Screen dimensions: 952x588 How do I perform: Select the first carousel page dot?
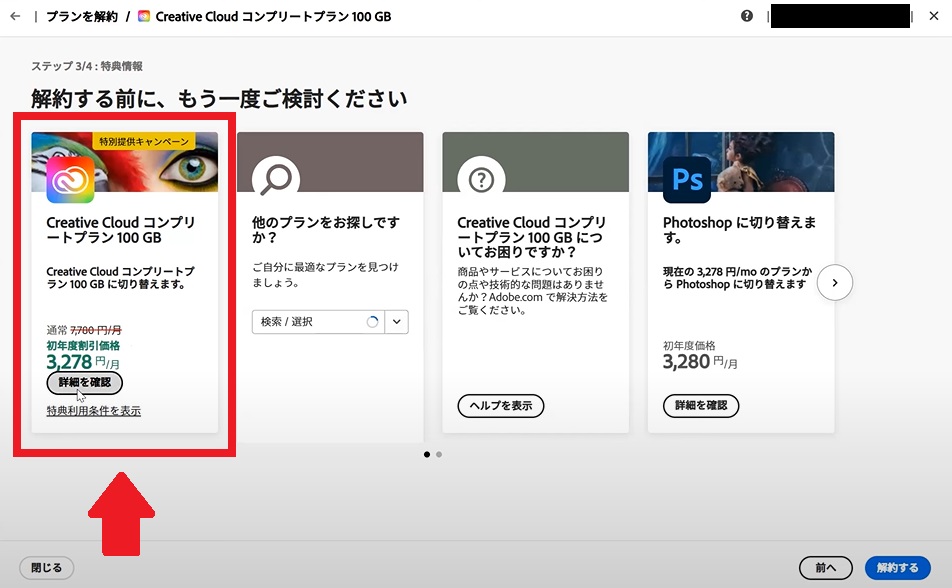tap(427, 454)
